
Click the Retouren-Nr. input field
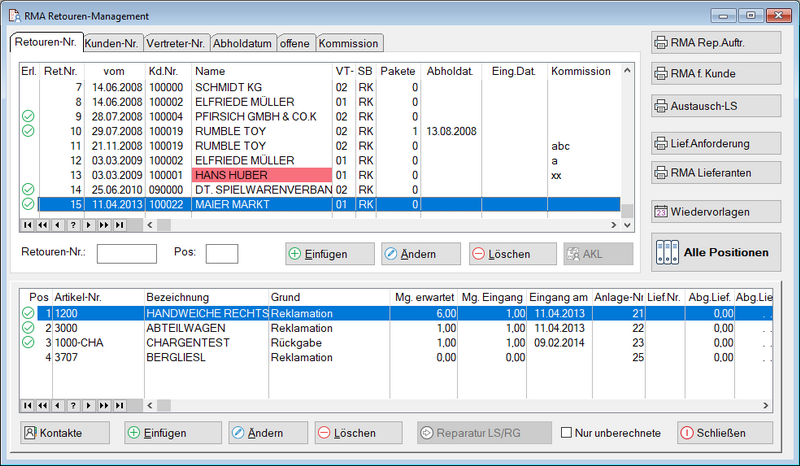[x=126, y=253]
